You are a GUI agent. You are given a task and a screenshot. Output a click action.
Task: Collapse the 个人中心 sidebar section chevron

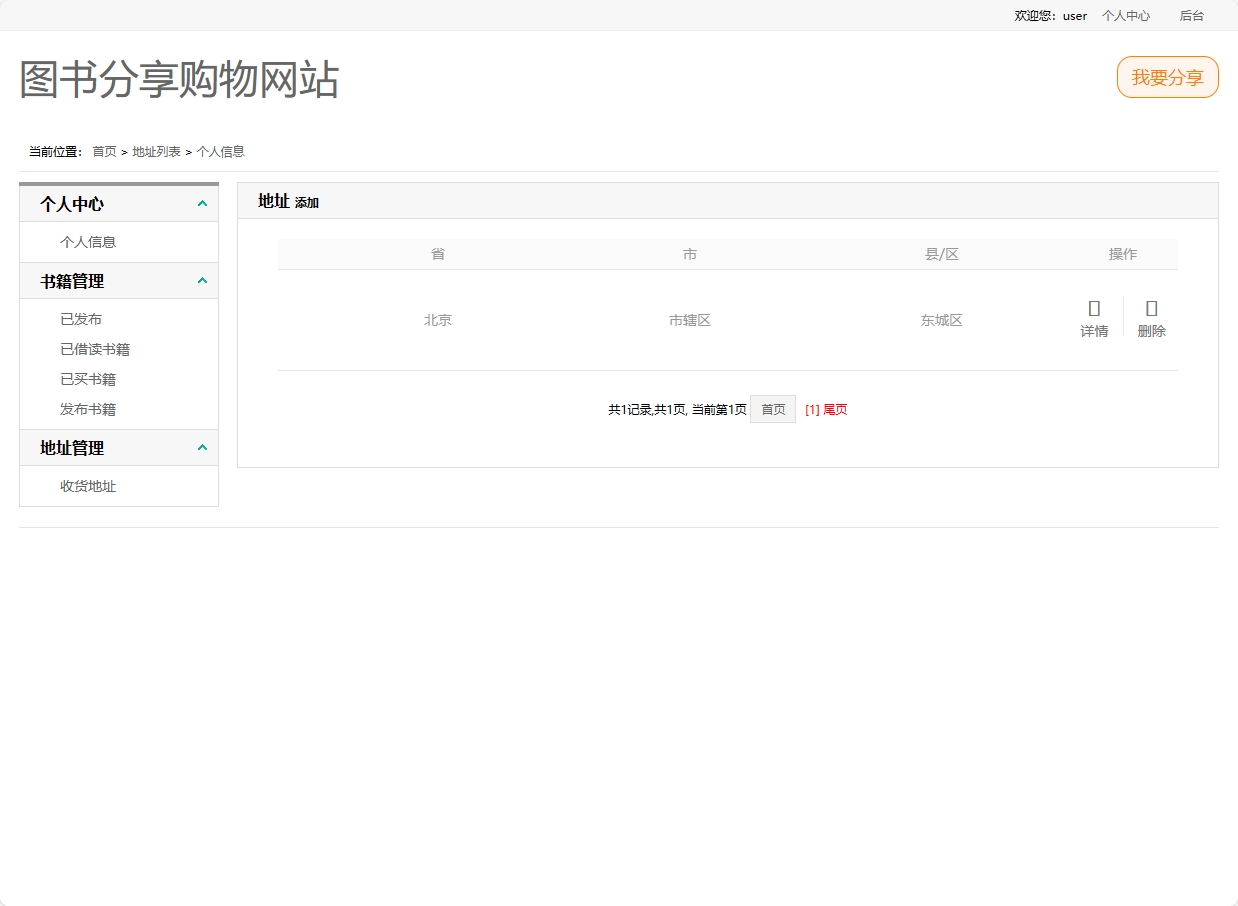pyautogui.click(x=202, y=204)
